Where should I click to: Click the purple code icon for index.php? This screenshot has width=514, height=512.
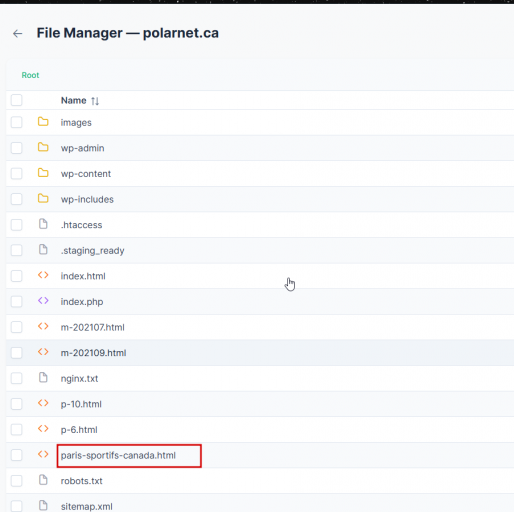click(x=43, y=301)
